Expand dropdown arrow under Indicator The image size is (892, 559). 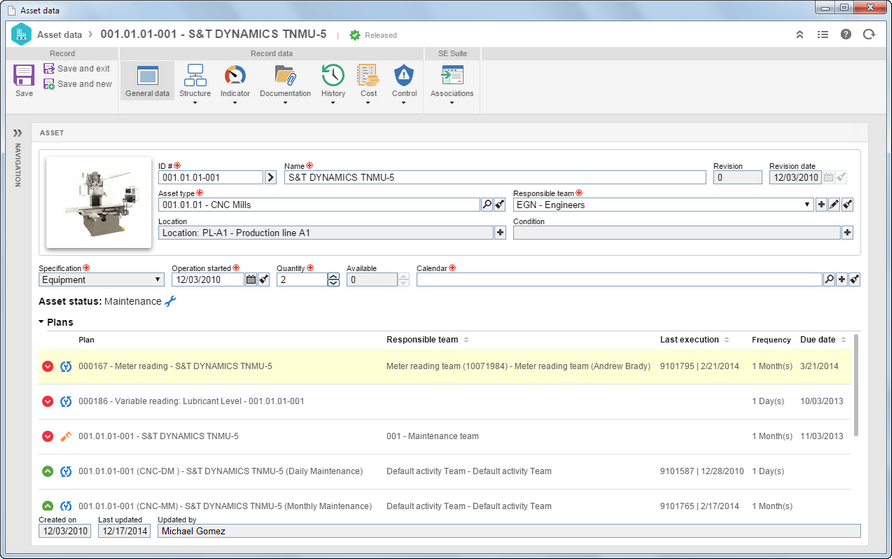(235, 103)
